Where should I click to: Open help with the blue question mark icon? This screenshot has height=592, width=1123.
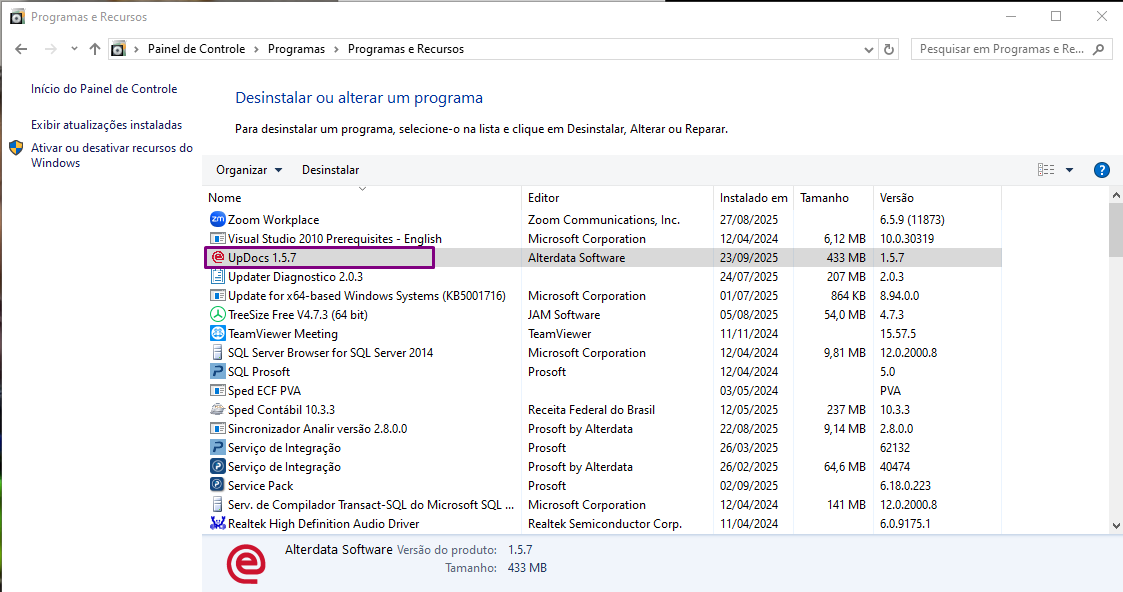pos(1102,170)
